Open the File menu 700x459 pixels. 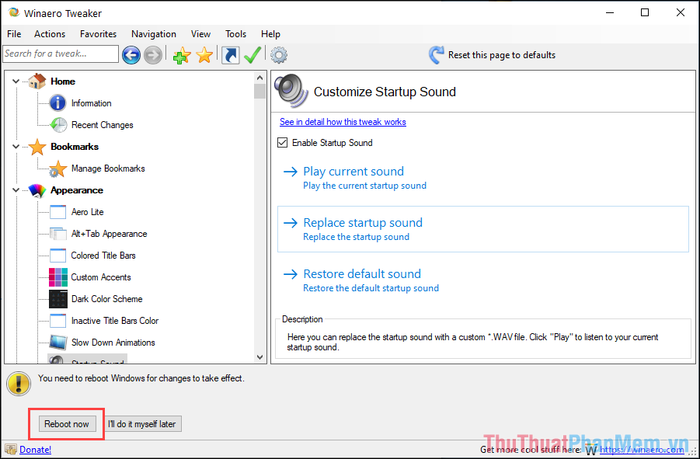coord(14,34)
